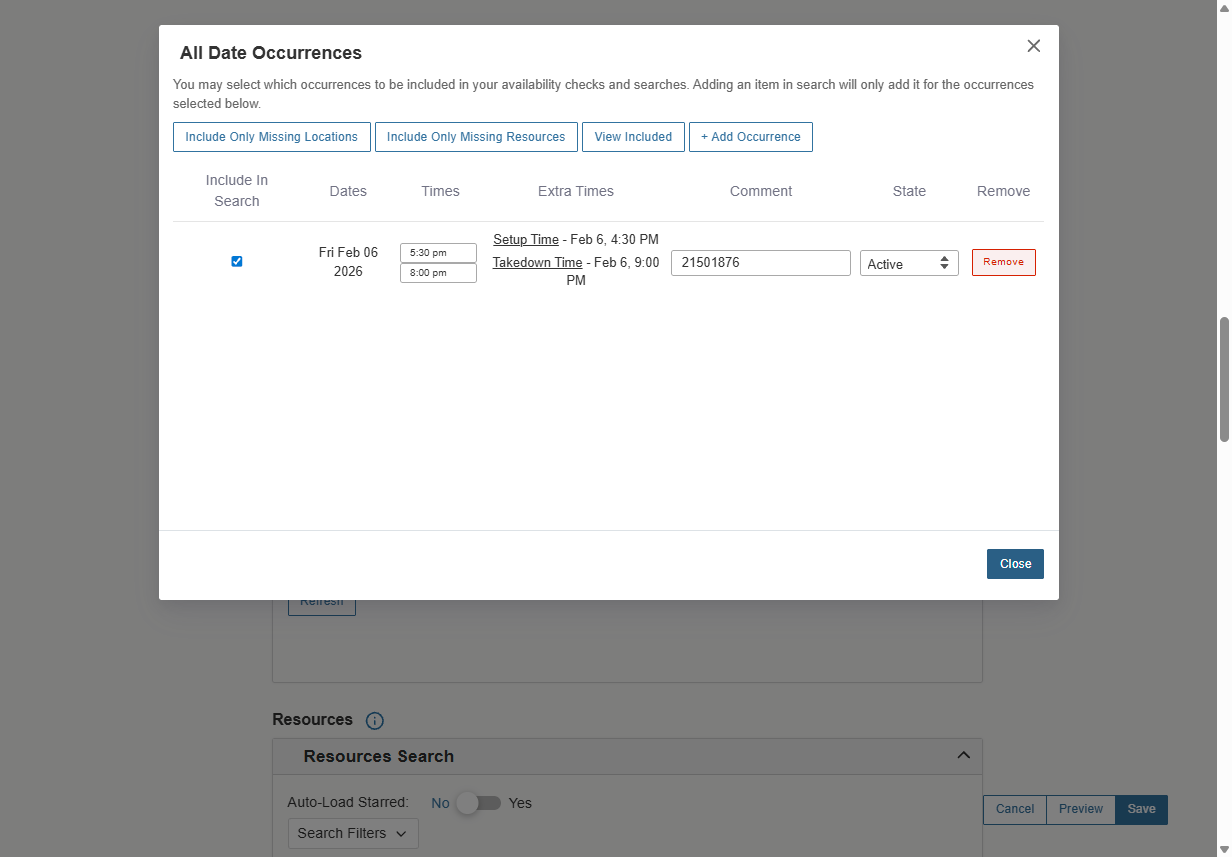Click the Dates column header
Screen dimensions: 1232x857
tap(348, 191)
